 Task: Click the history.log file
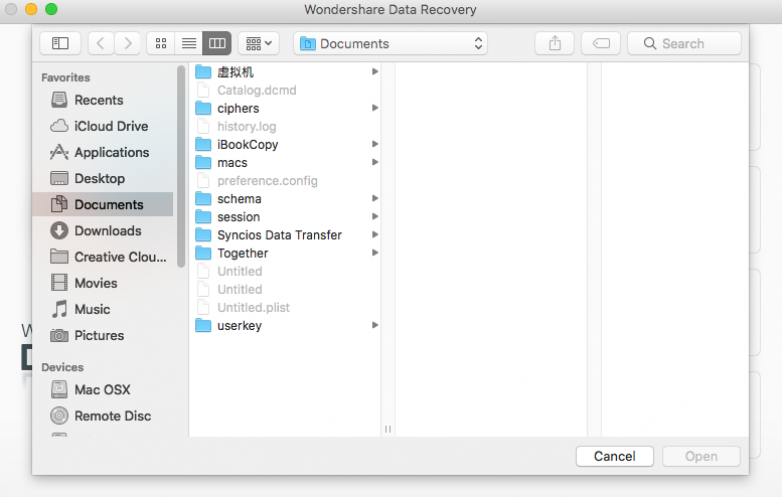tap(287, 127)
